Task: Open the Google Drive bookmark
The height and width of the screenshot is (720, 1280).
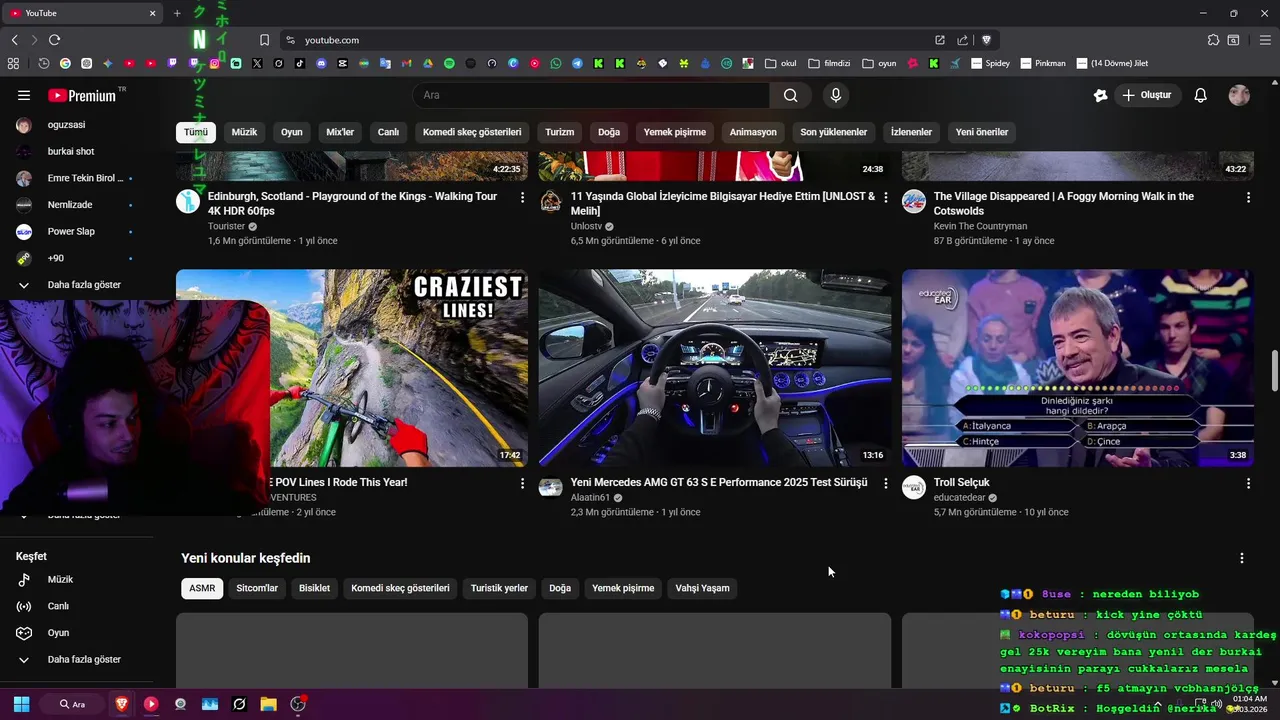Action: coord(428,63)
